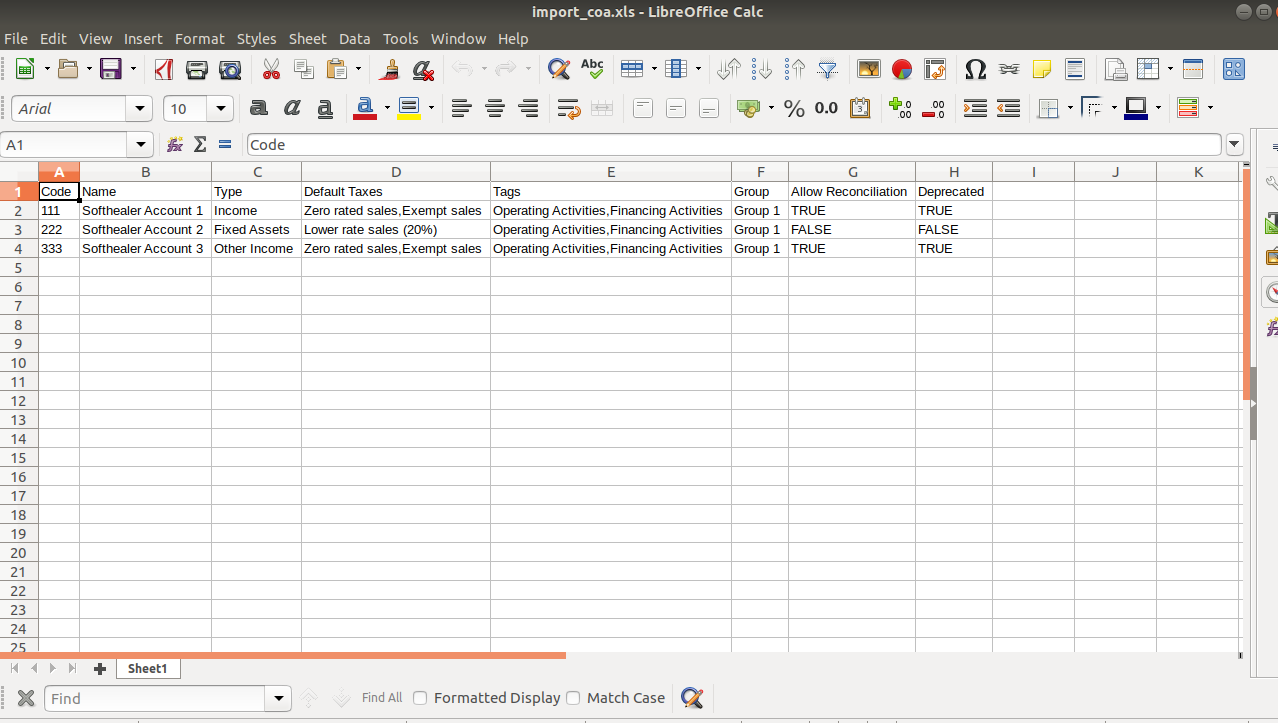This screenshot has width=1278, height=723.
Task: Open the Find field history dropdown
Action: click(x=279, y=698)
